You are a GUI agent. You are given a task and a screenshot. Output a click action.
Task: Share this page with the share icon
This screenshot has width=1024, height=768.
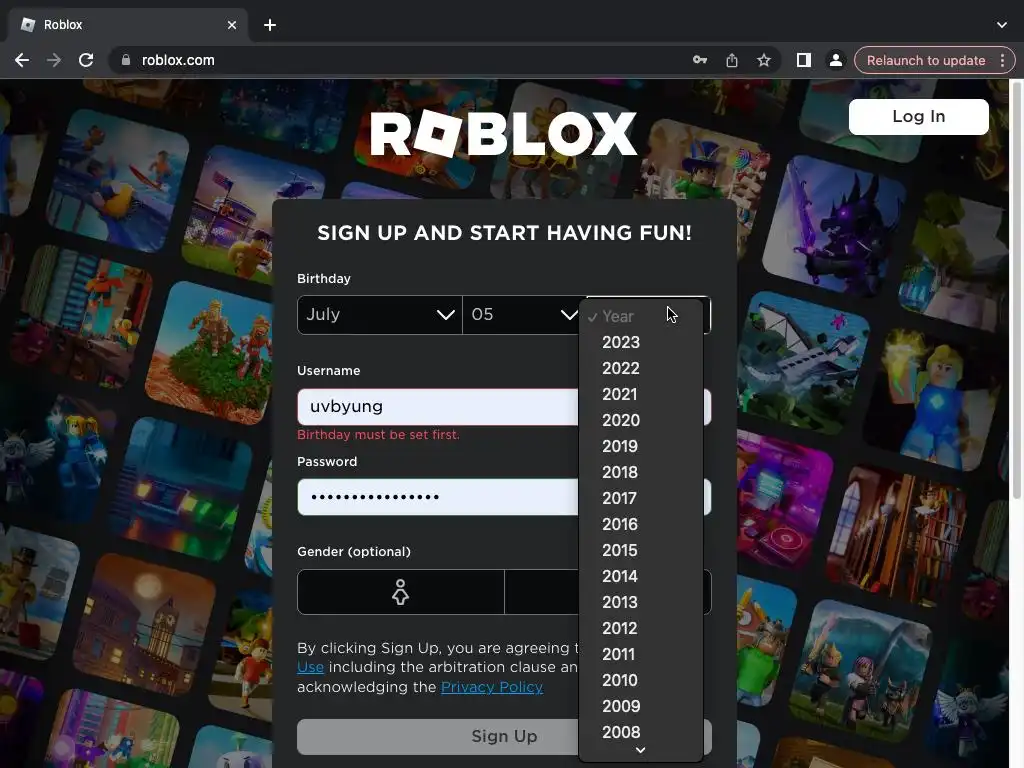[731, 60]
